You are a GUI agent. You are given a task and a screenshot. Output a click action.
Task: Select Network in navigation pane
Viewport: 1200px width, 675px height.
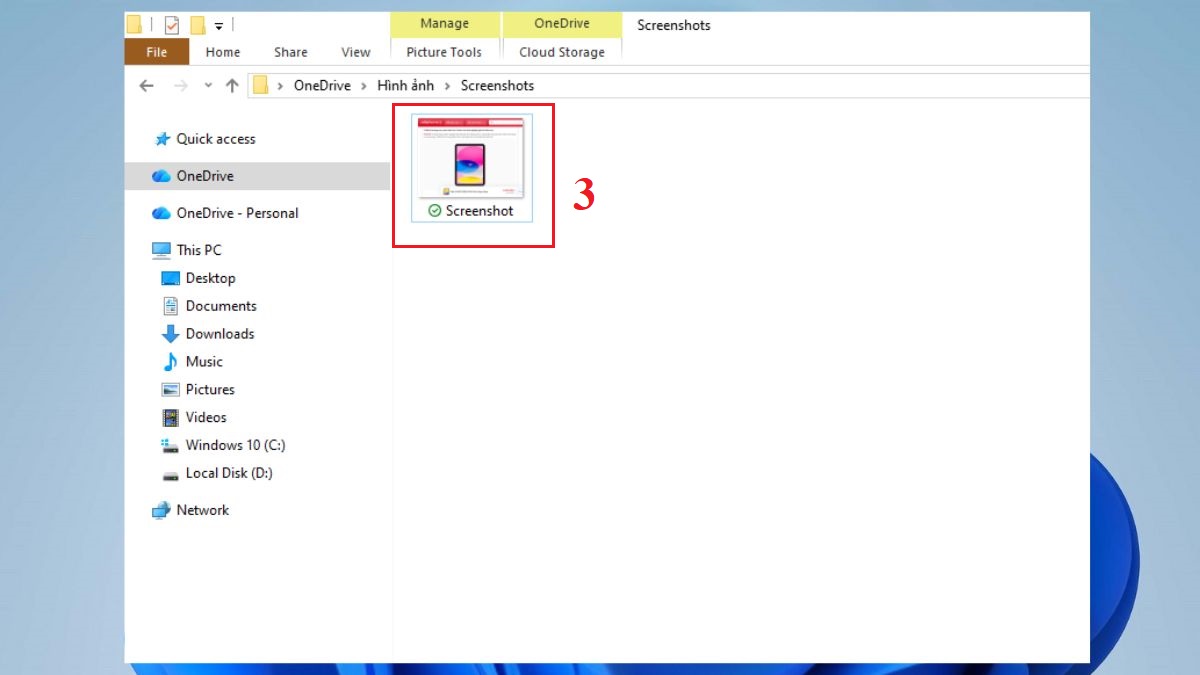click(203, 510)
